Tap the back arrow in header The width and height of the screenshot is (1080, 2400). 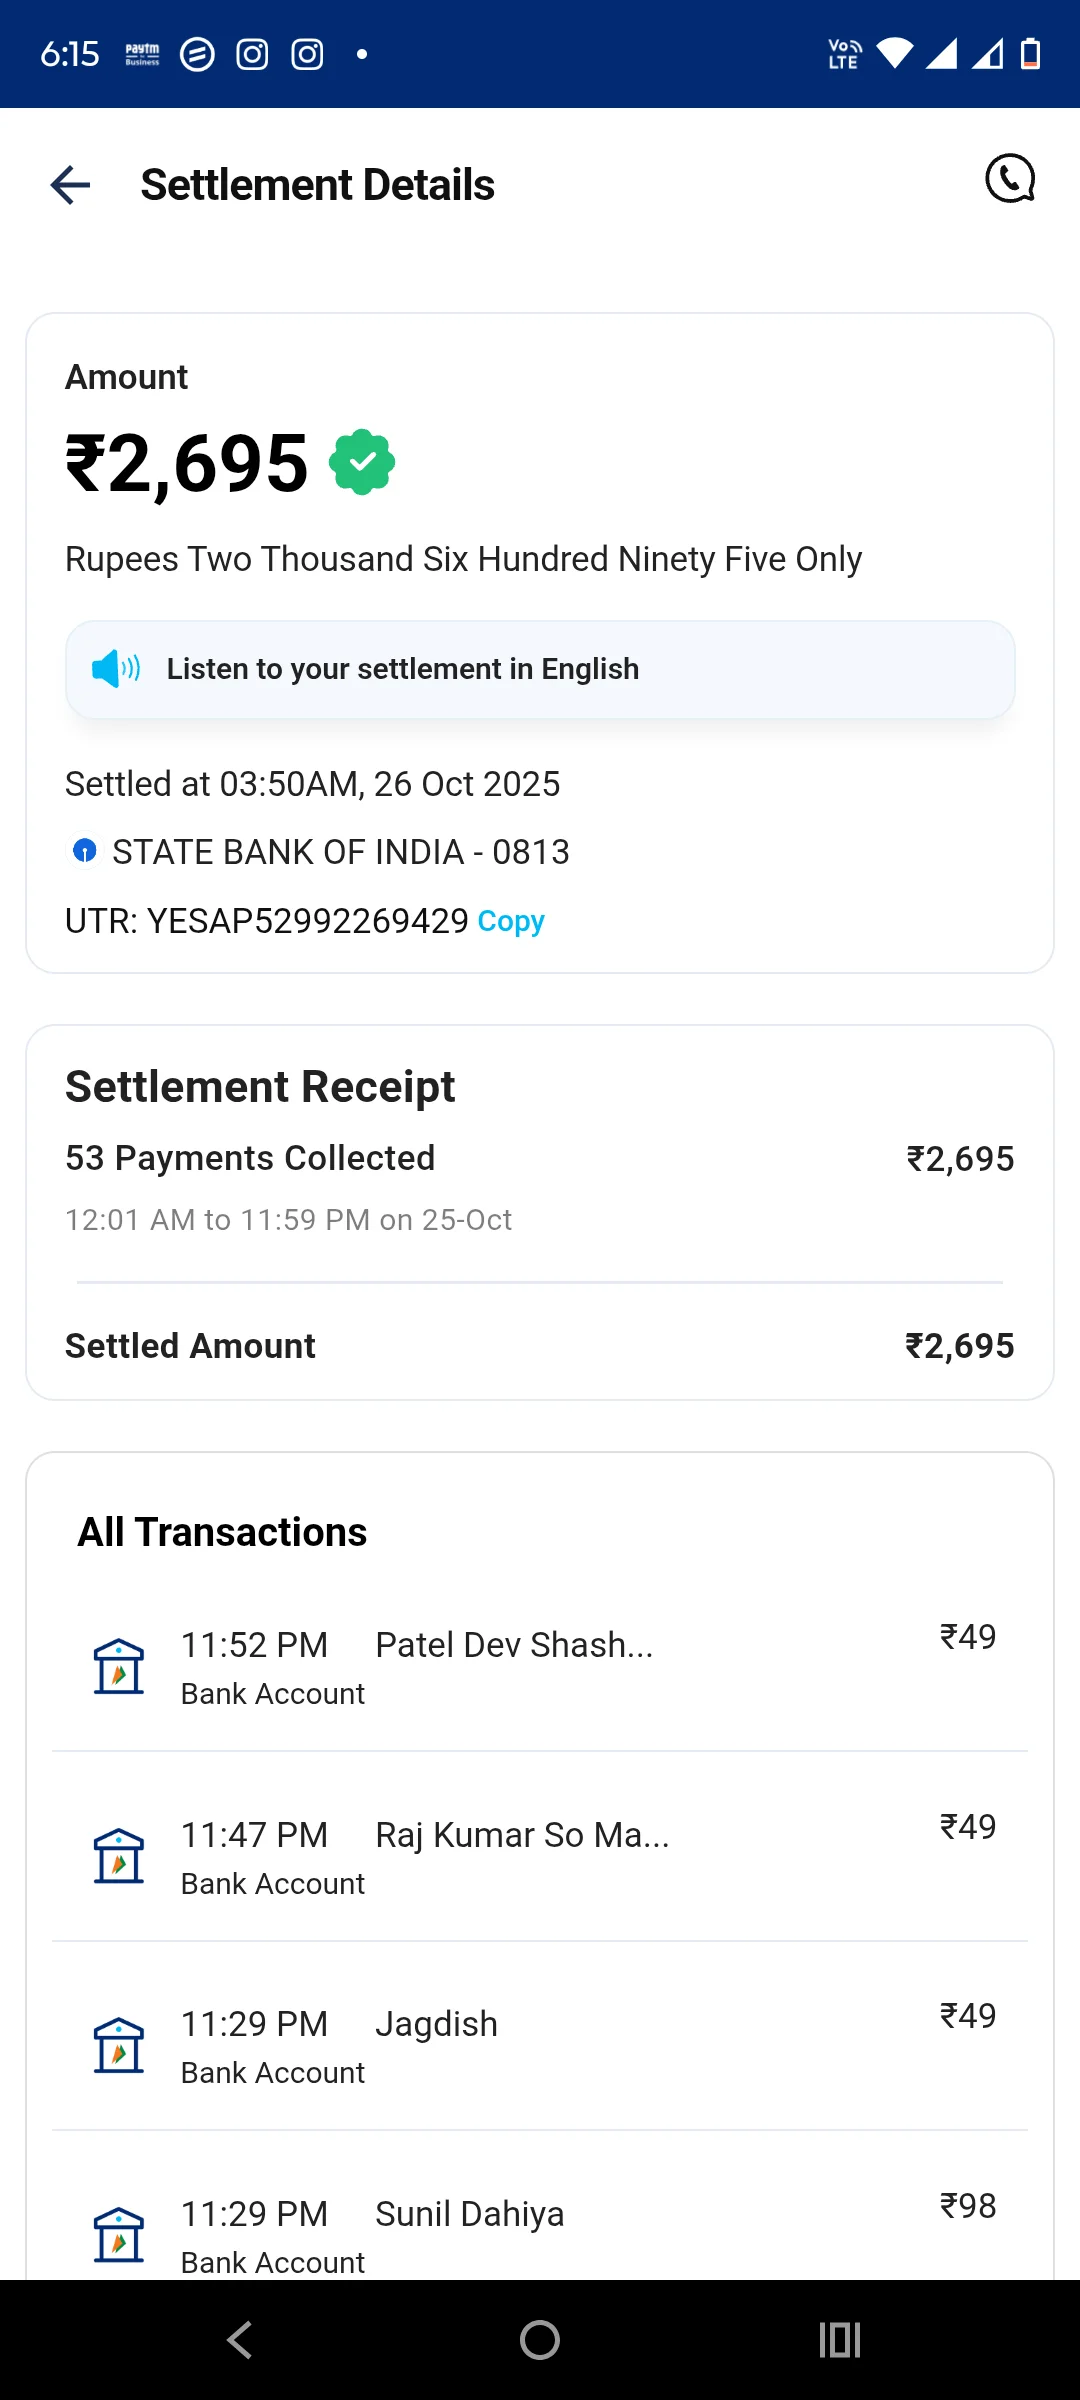pos(70,185)
